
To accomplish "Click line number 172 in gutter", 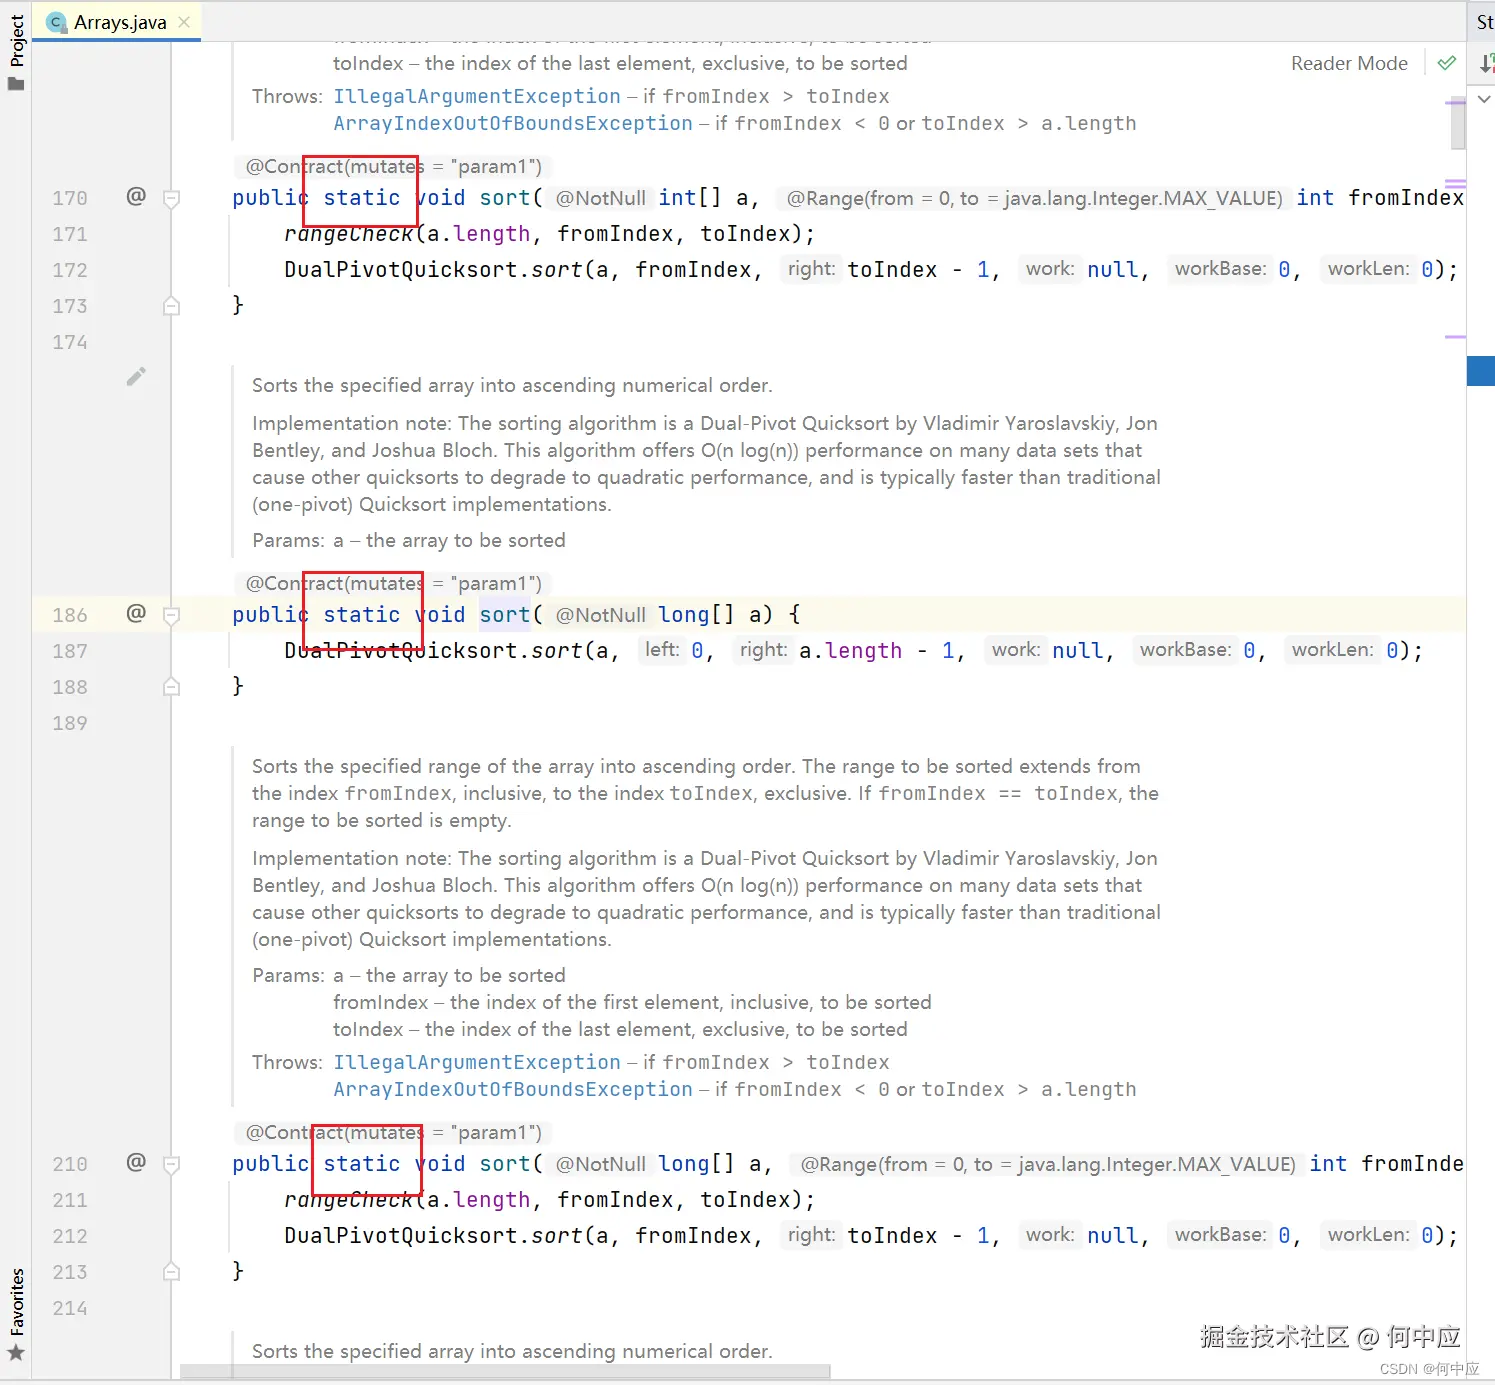I will point(70,270).
